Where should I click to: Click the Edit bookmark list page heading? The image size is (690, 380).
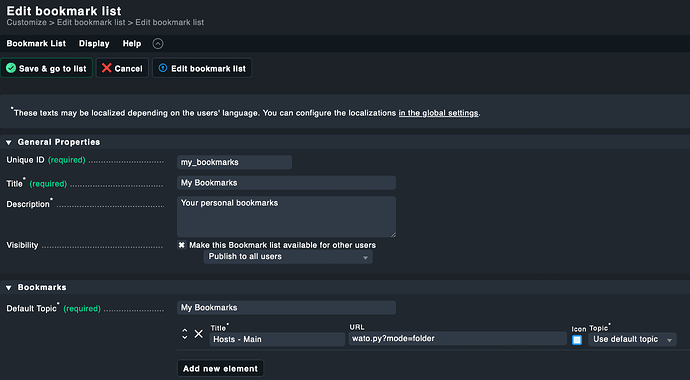click(x=64, y=11)
